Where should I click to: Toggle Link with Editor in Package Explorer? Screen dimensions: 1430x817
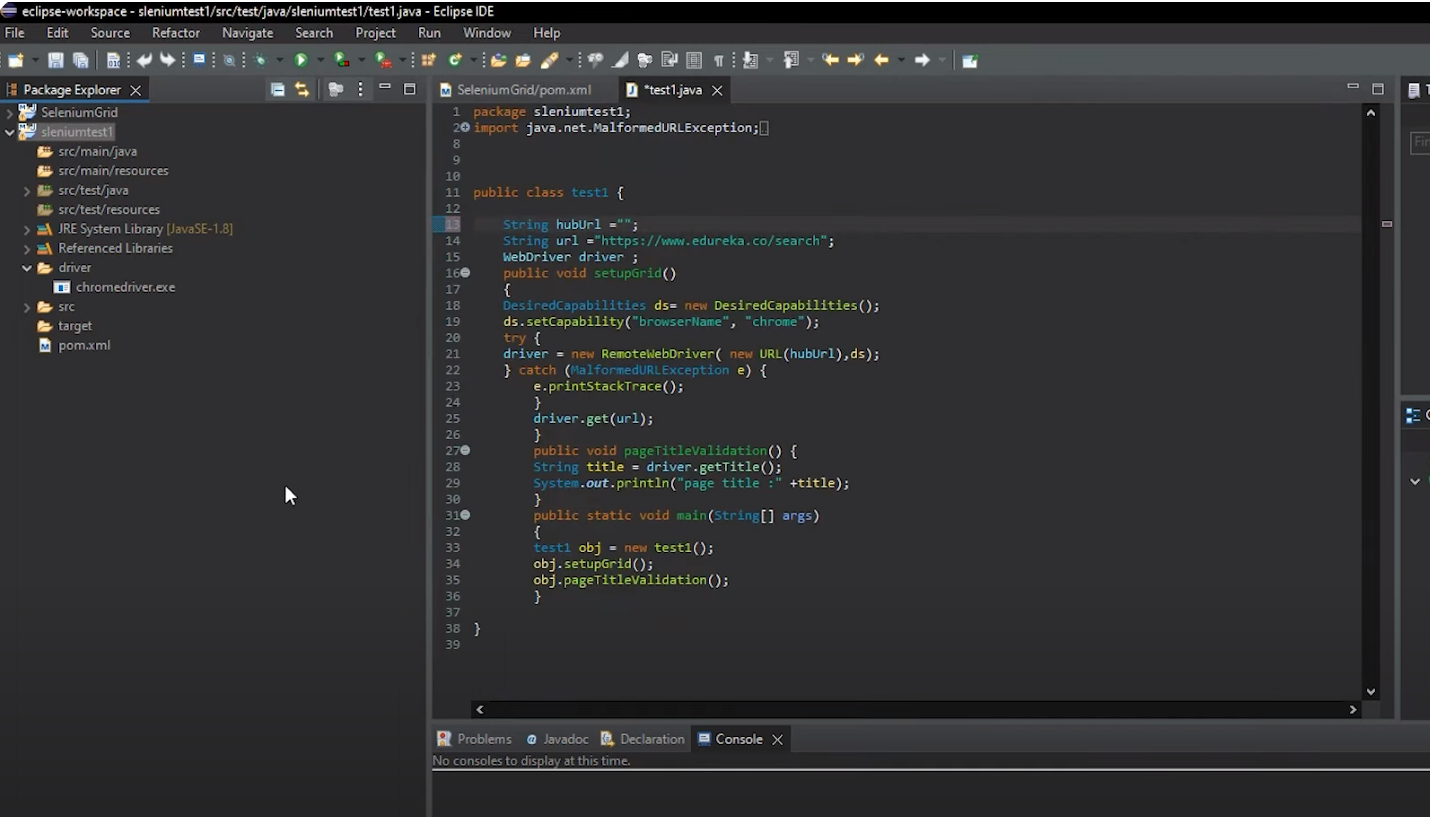[x=302, y=89]
